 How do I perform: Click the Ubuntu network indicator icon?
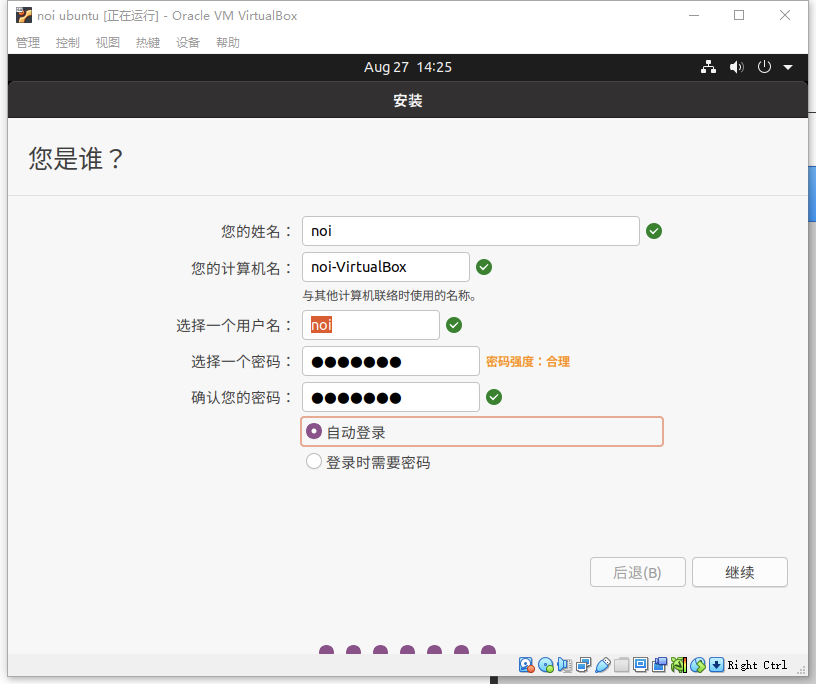[x=708, y=67]
